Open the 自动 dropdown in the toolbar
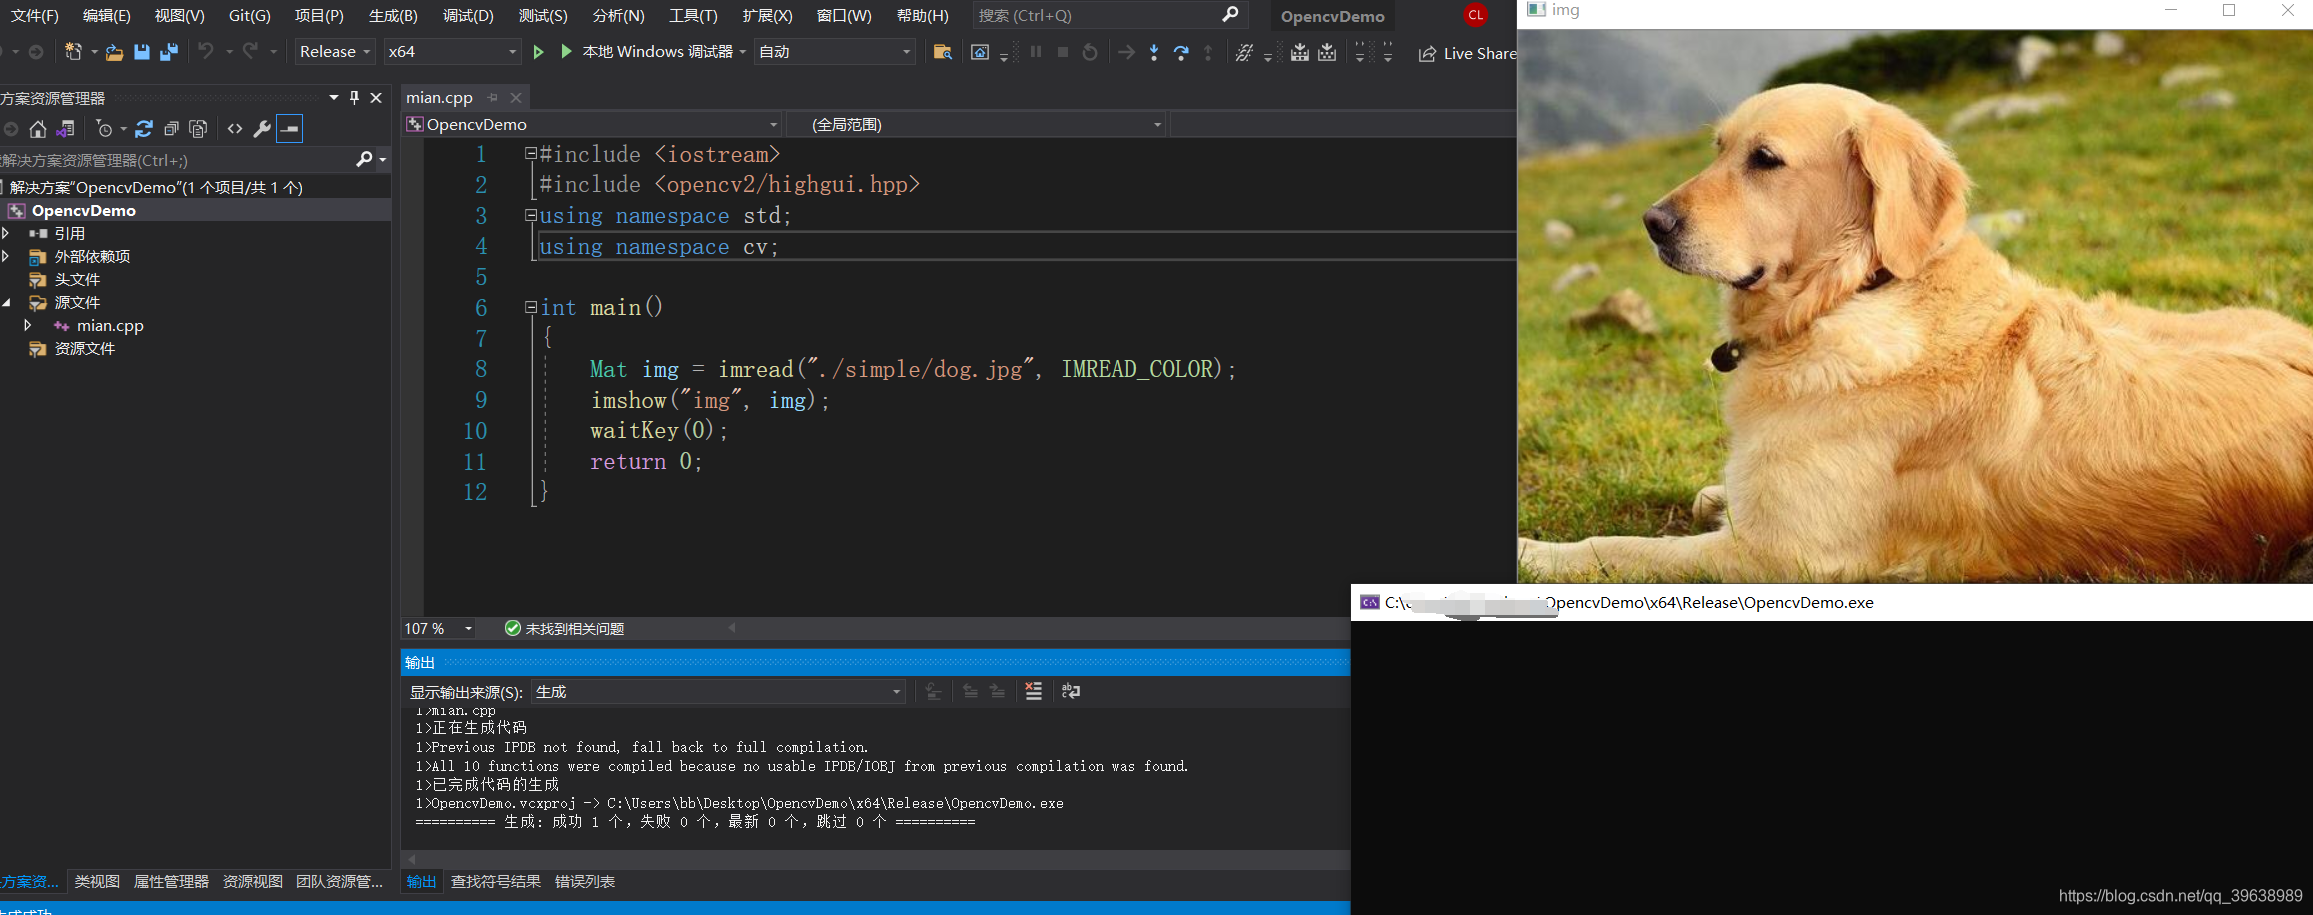2313x915 pixels. [835, 52]
